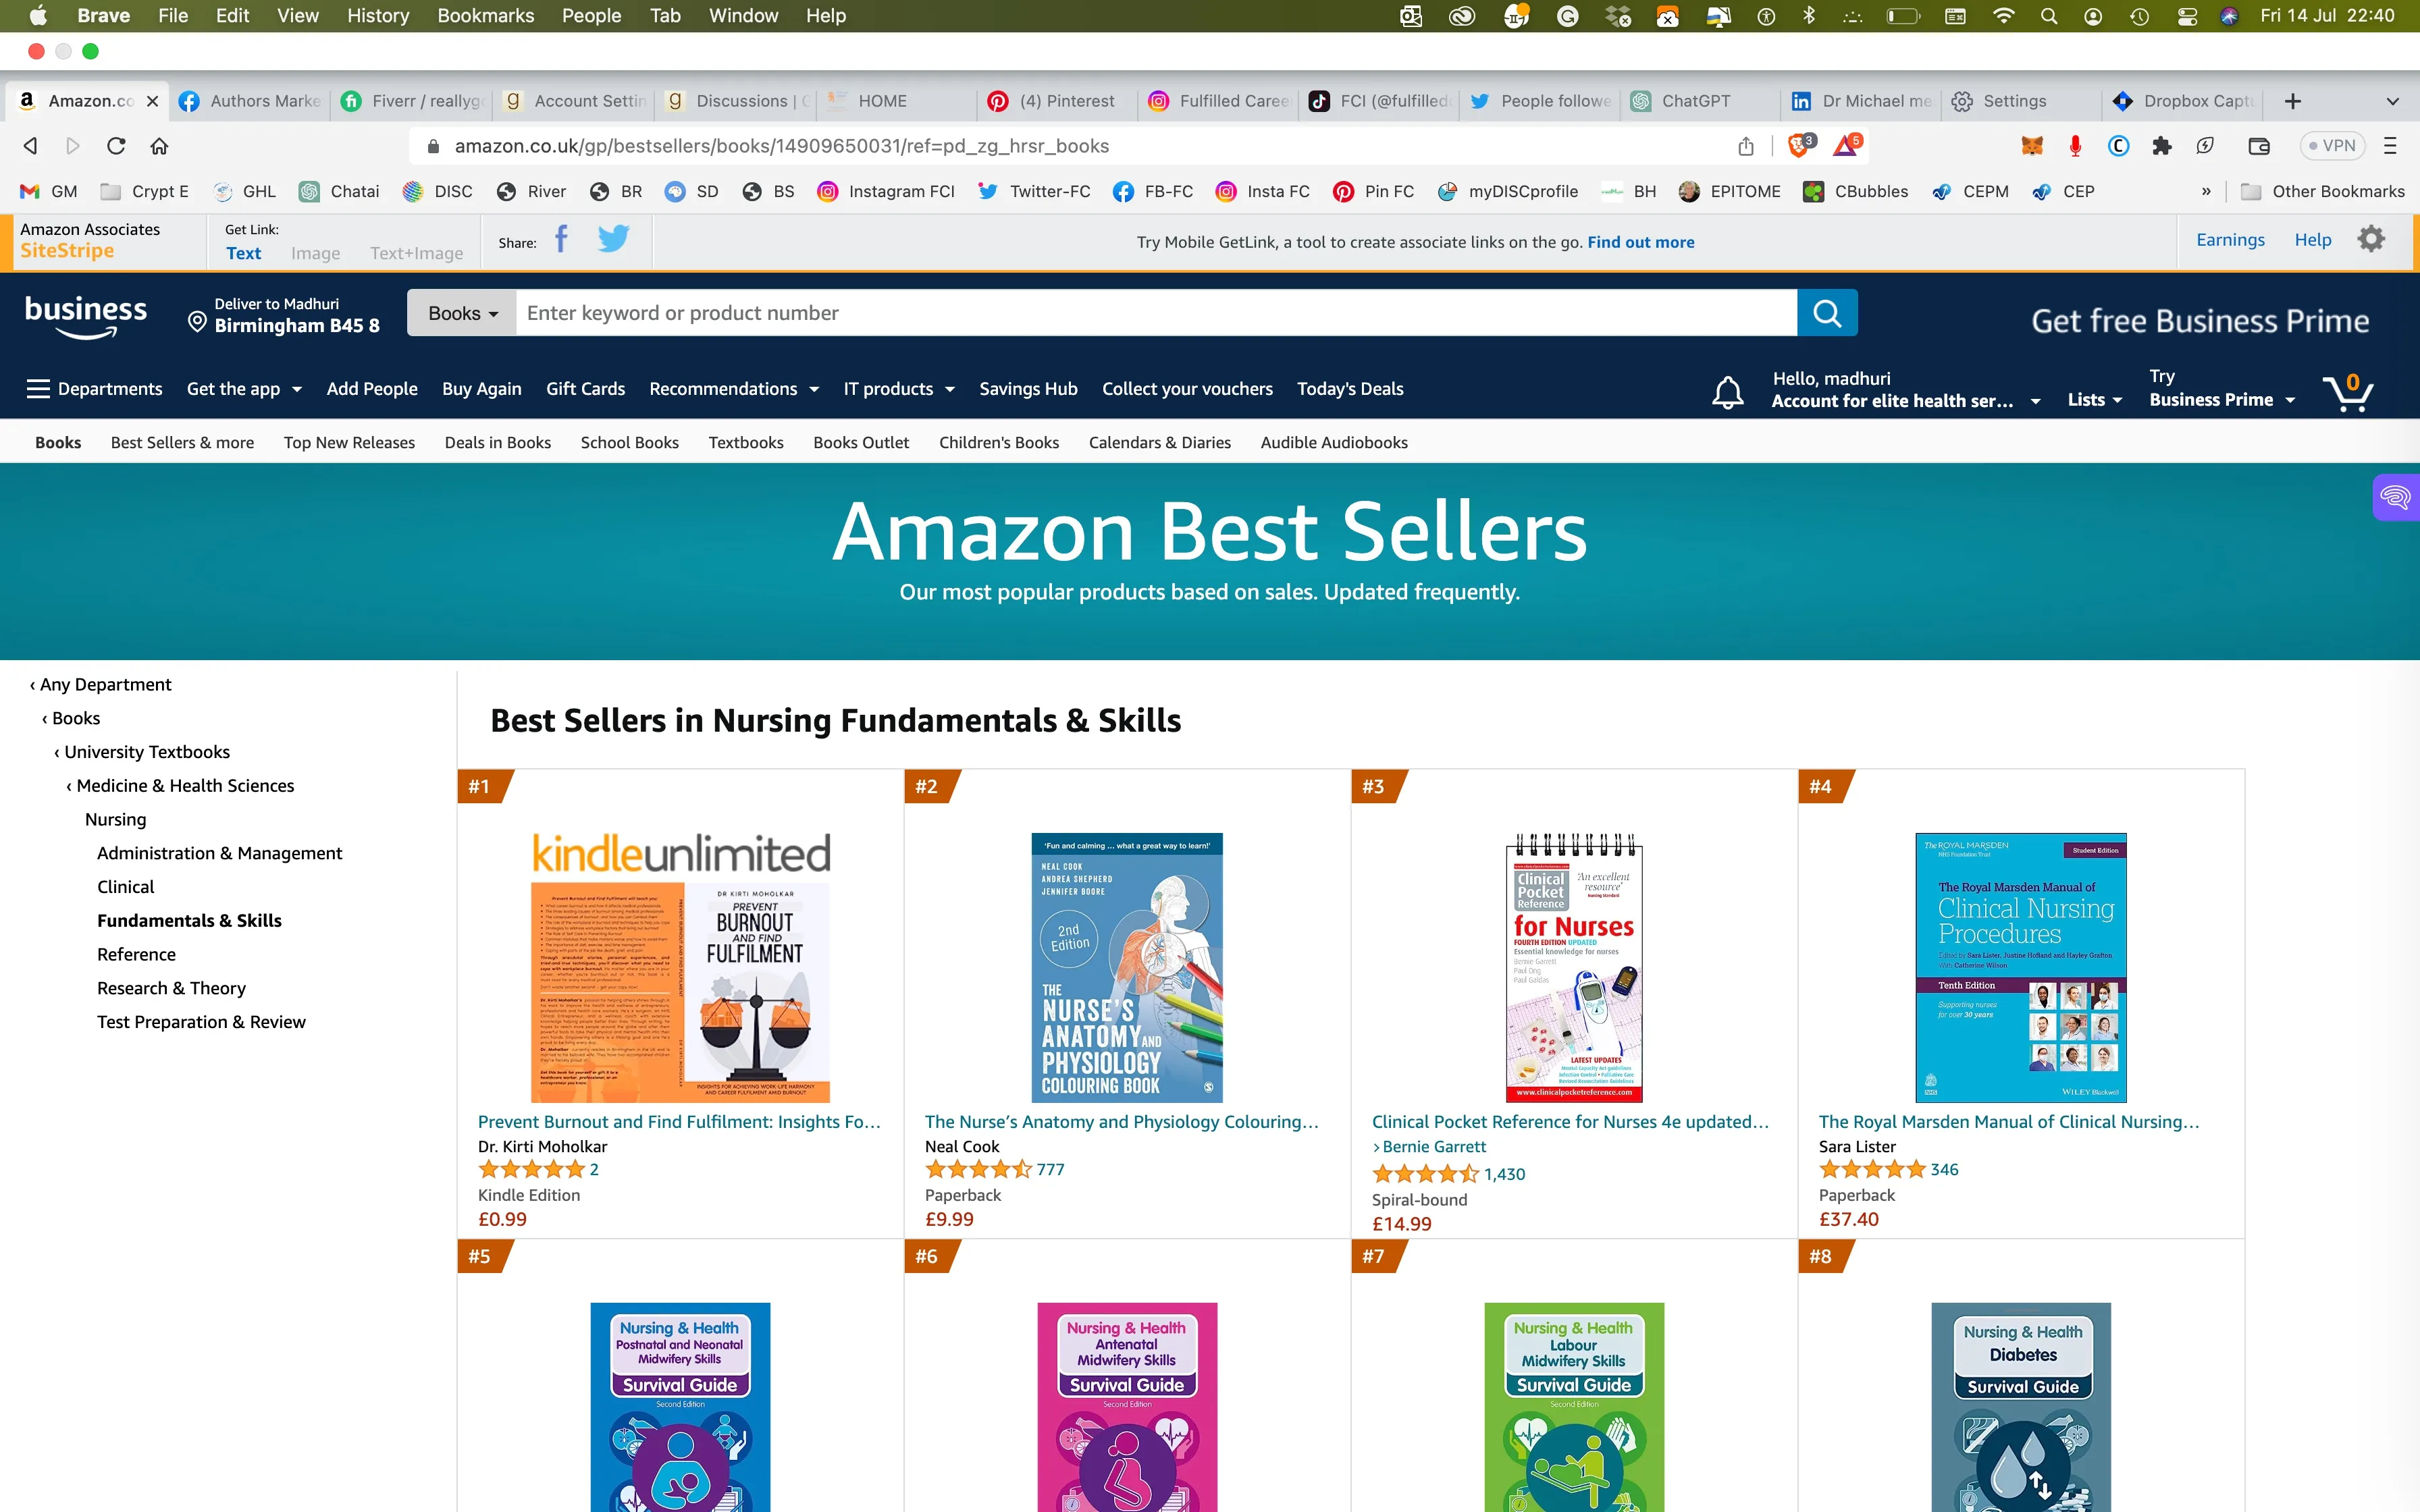Click the Amazon search magnifier button
The width and height of the screenshot is (2420, 1512).
1826,313
